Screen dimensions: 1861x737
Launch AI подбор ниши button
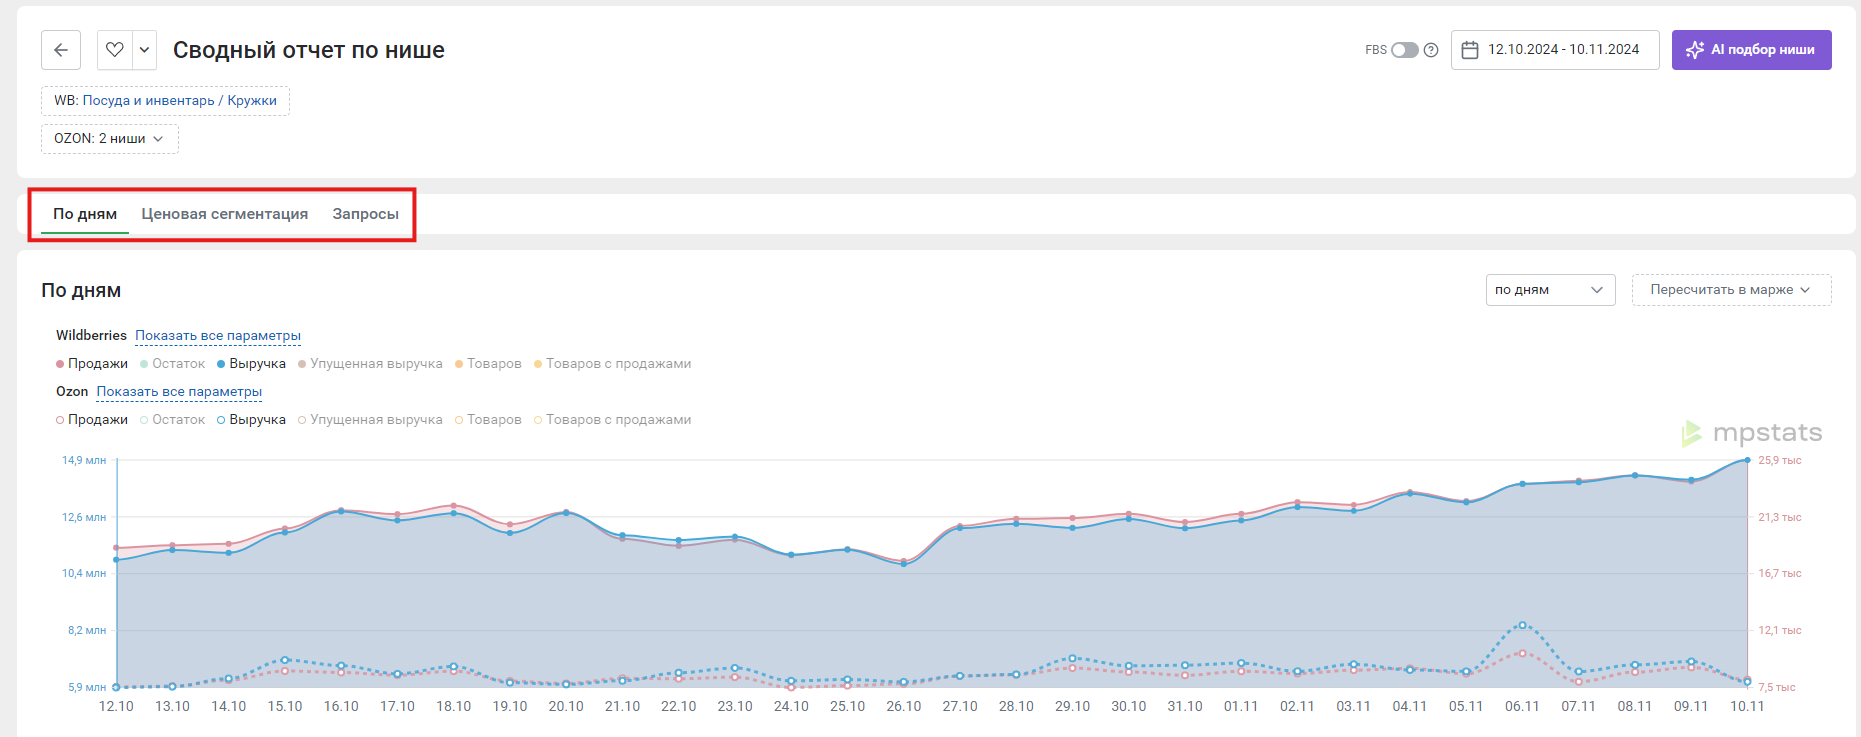pyautogui.click(x=1752, y=50)
